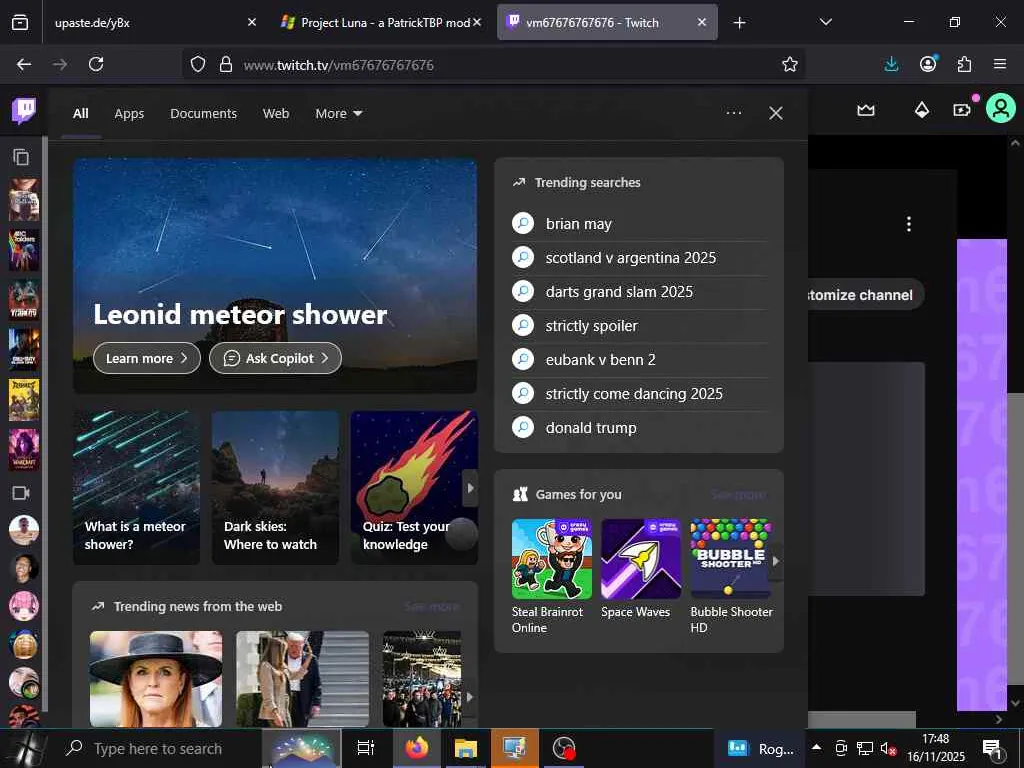Select the All search filter tab
Viewport: 1024px width, 768px height.
(80, 114)
